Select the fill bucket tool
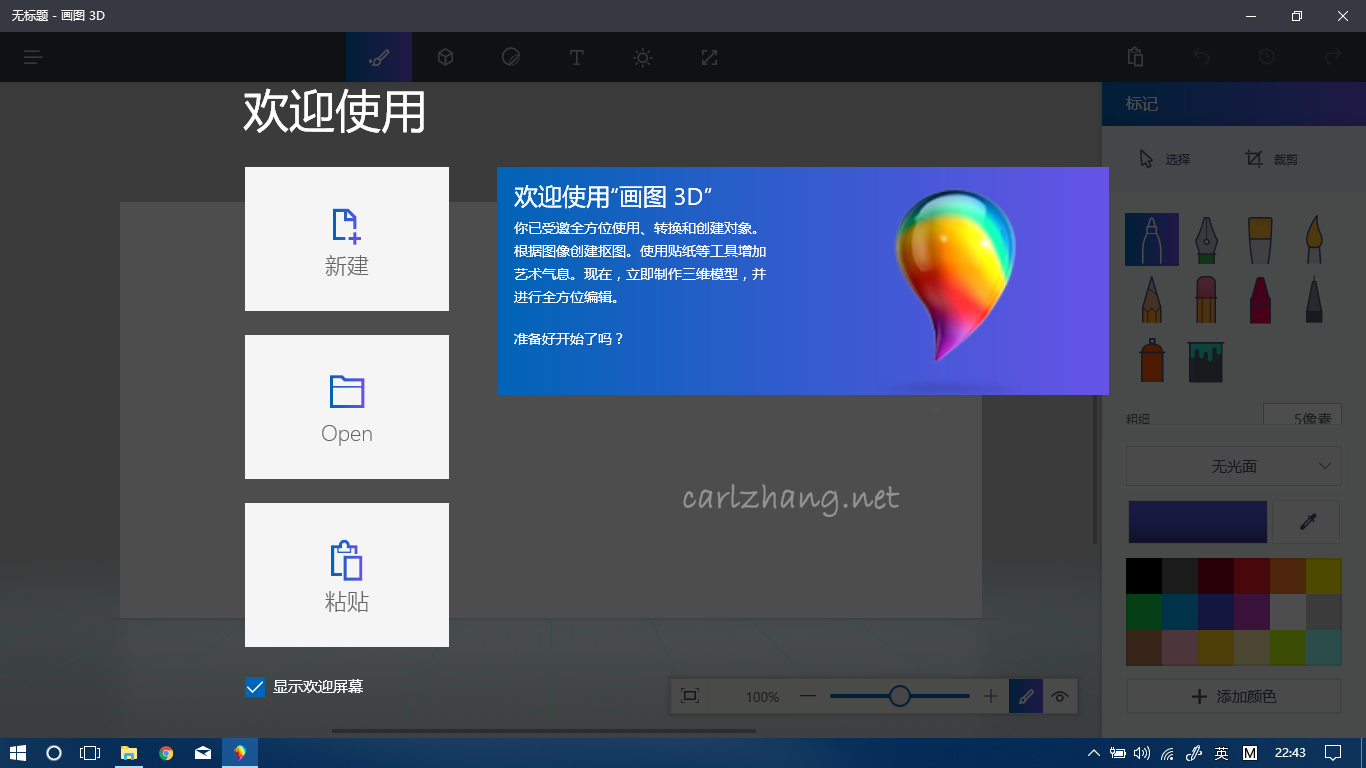This screenshot has height=768, width=1366. tap(1205, 360)
